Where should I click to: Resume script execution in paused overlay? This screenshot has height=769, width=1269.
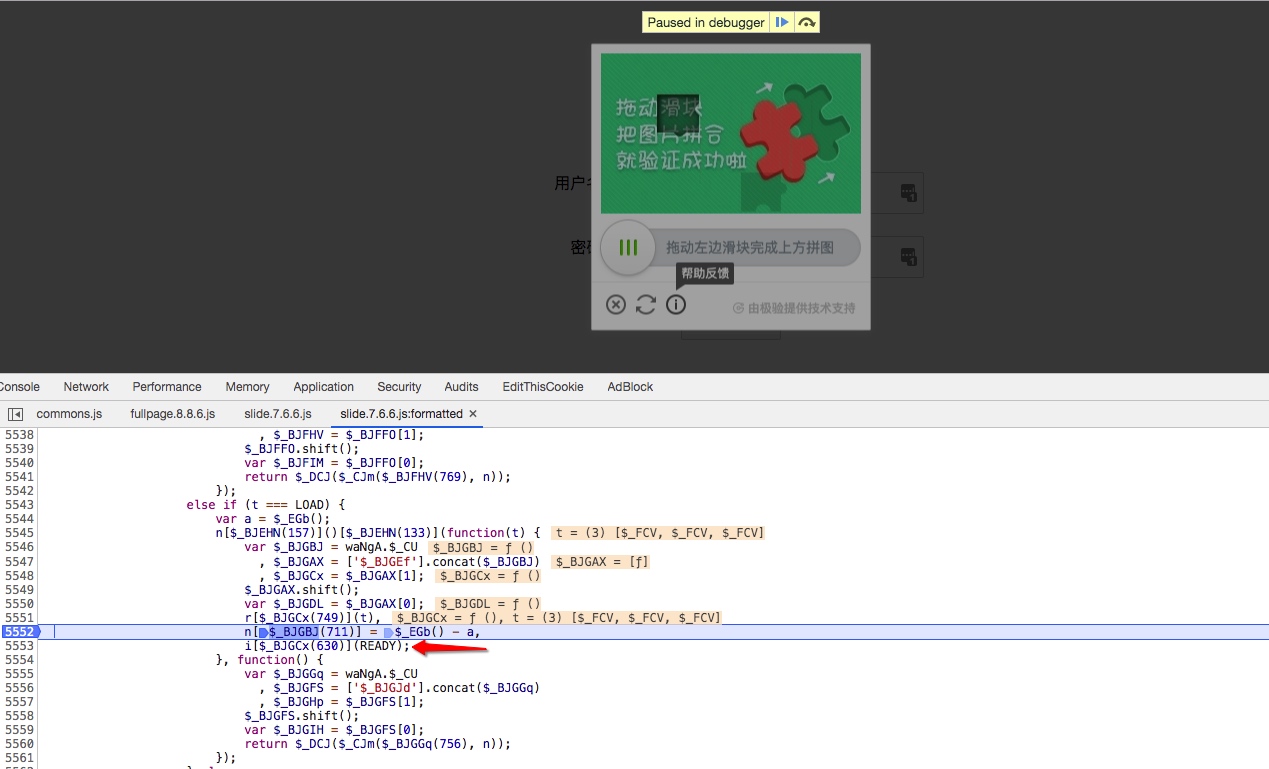(782, 22)
